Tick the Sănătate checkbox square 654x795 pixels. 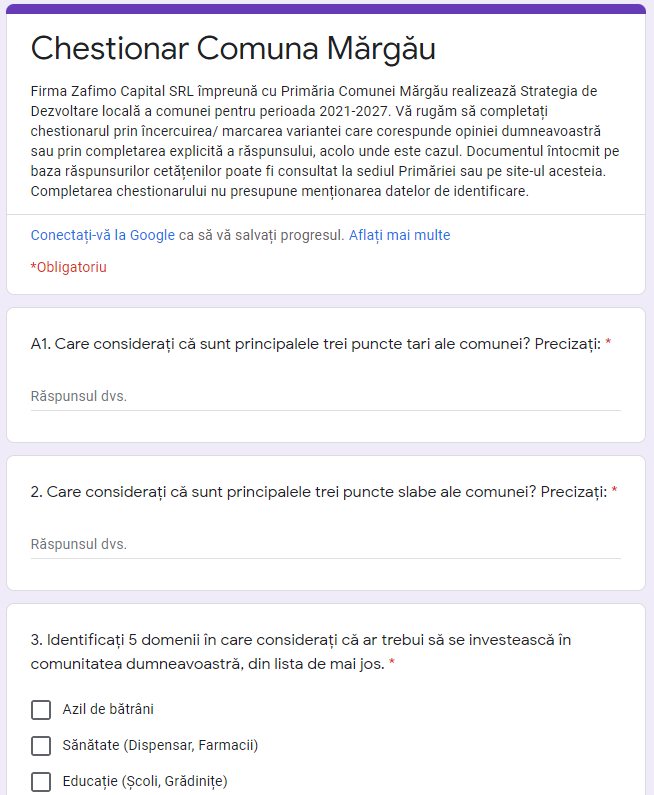(x=41, y=746)
